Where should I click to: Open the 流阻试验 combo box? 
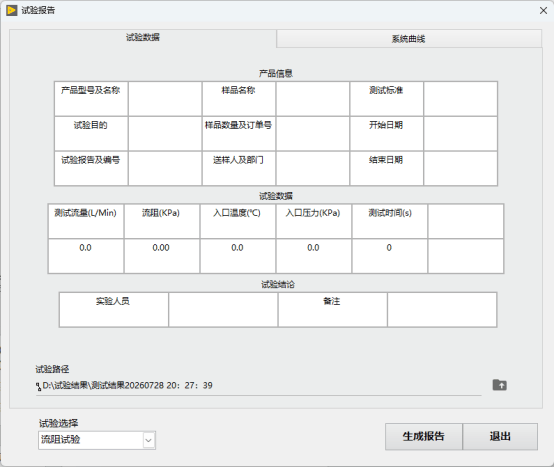[x=97, y=440]
